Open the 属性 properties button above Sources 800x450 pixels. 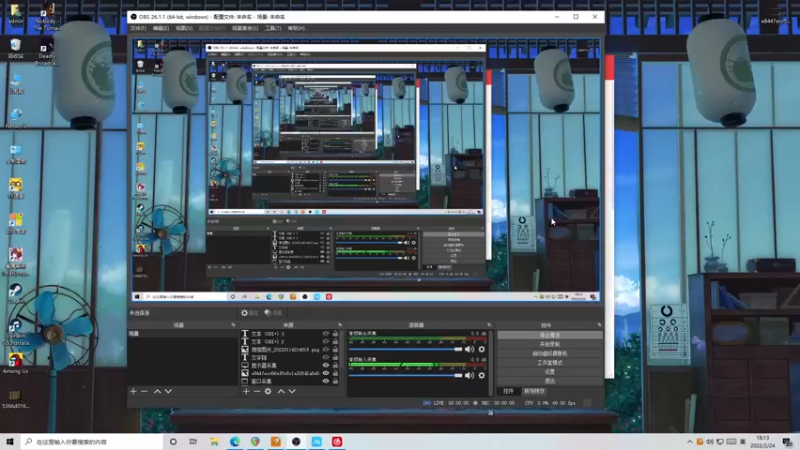(250, 313)
